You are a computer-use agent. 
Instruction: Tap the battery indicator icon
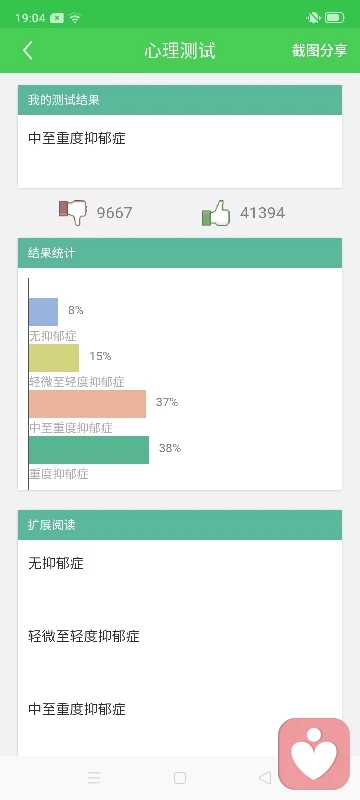[335, 18]
